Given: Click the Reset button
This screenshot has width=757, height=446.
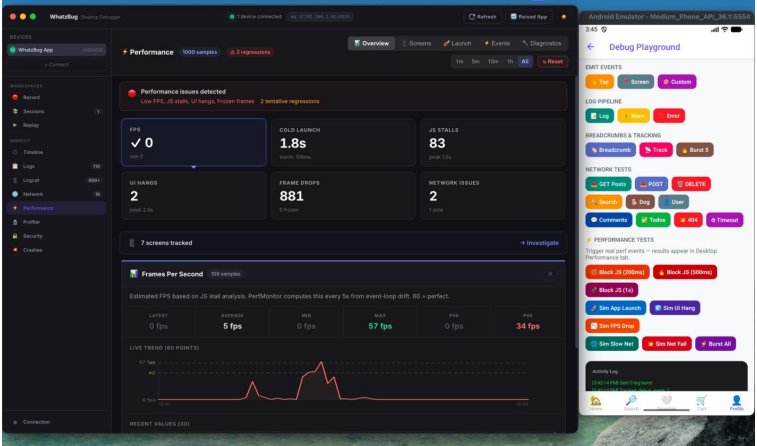Looking at the screenshot, I should click(552, 62).
